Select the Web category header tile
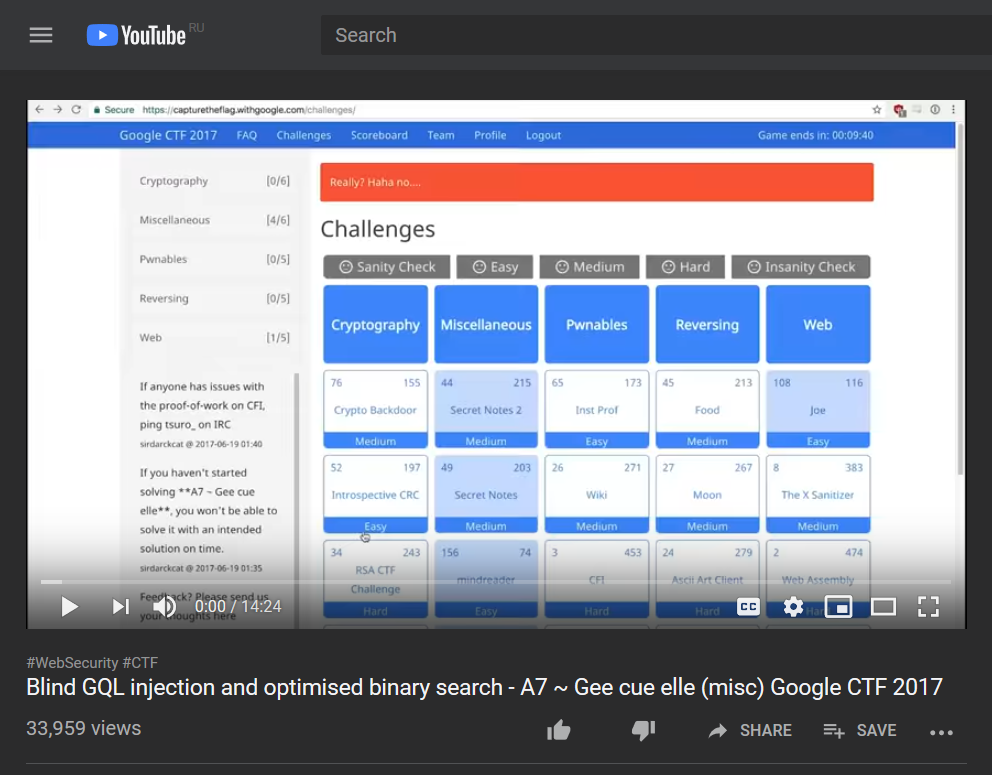 pyautogui.click(x=818, y=325)
